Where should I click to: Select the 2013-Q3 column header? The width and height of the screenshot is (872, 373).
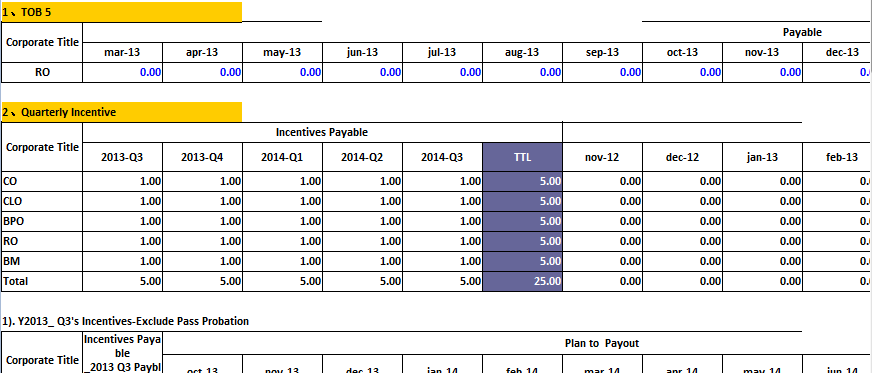122,157
